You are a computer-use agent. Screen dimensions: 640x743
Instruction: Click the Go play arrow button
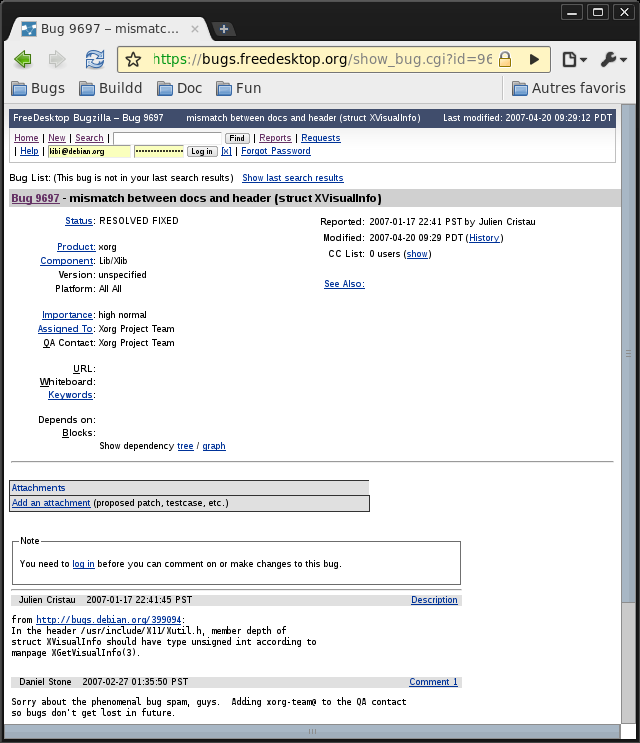click(534, 59)
